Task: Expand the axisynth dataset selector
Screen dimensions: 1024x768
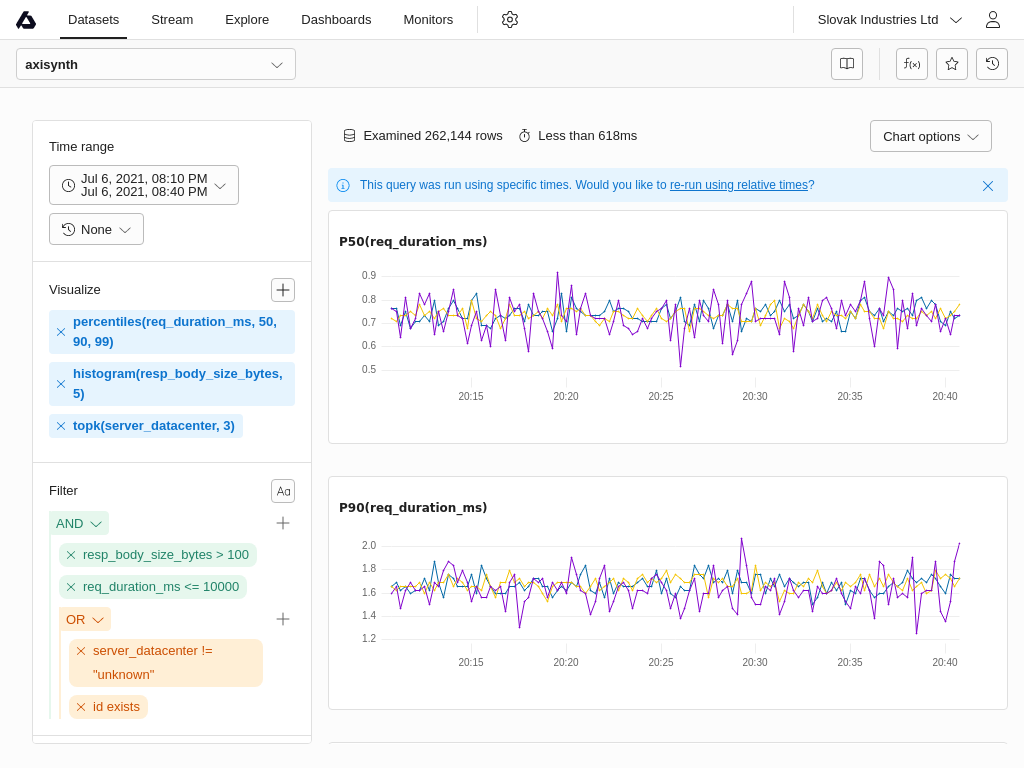Action: 156,64
